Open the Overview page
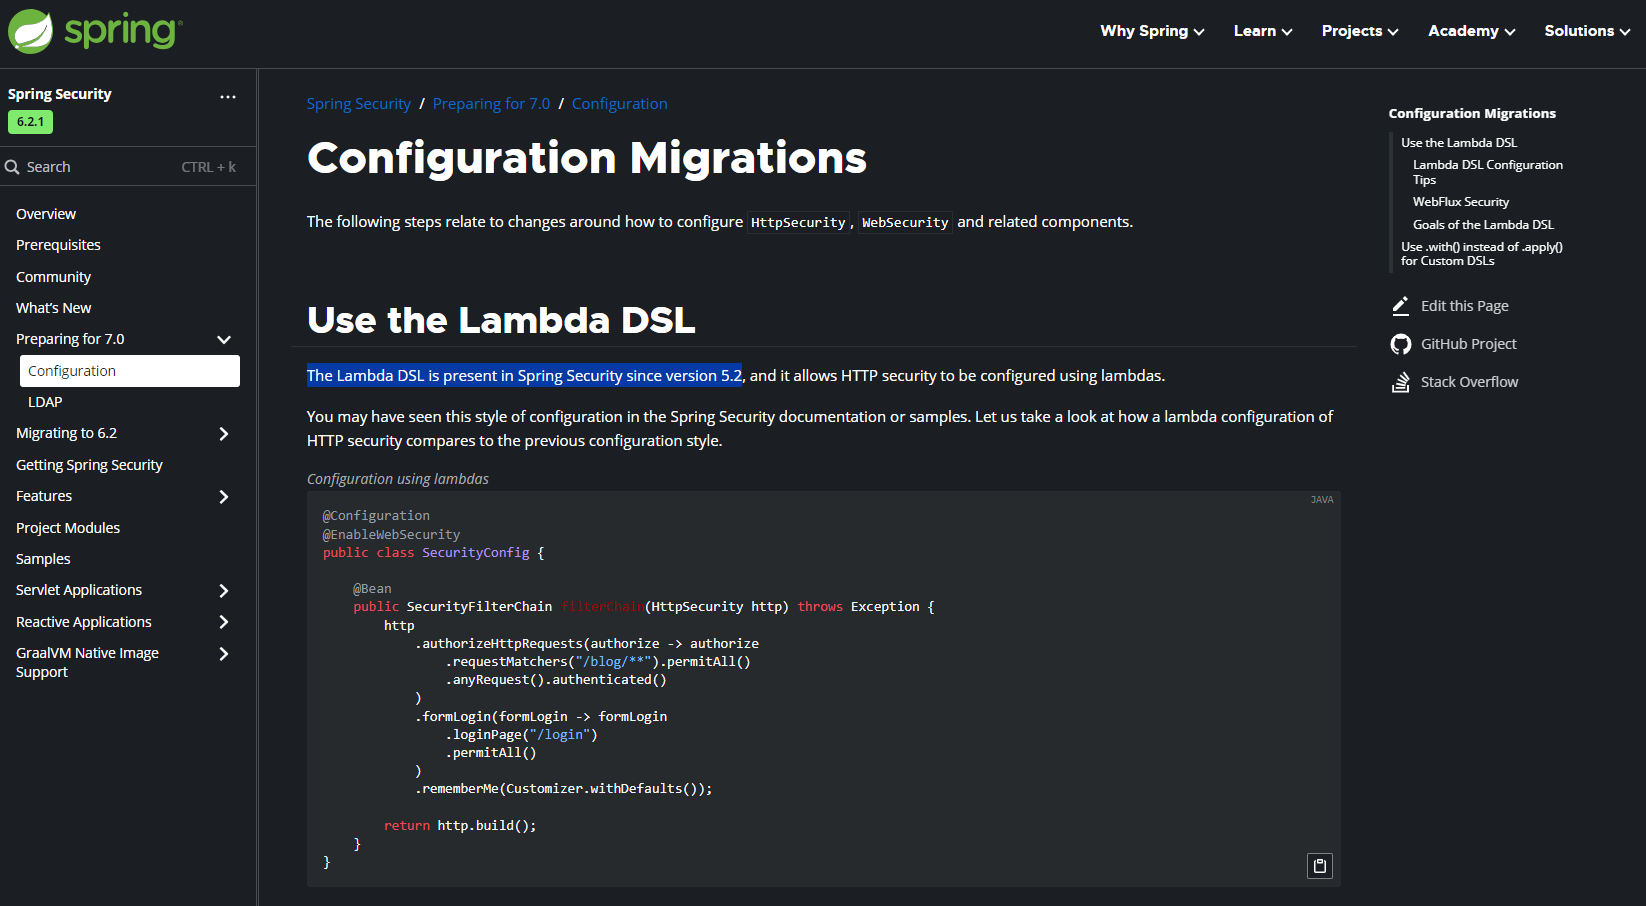The height and width of the screenshot is (906, 1646). pos(46,214)
